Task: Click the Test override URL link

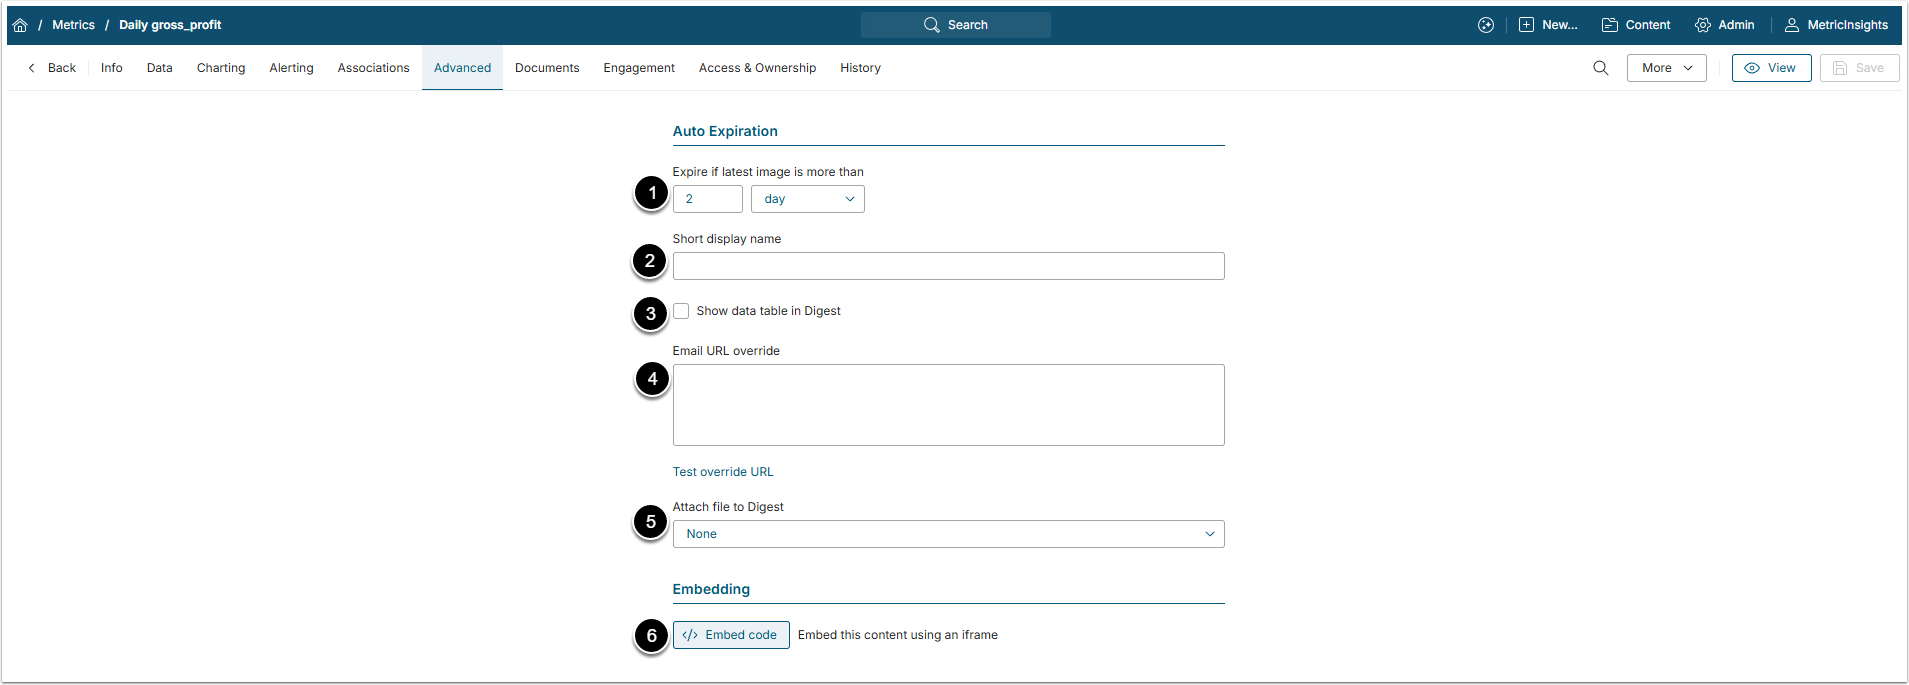Action: tap(723, 472)
